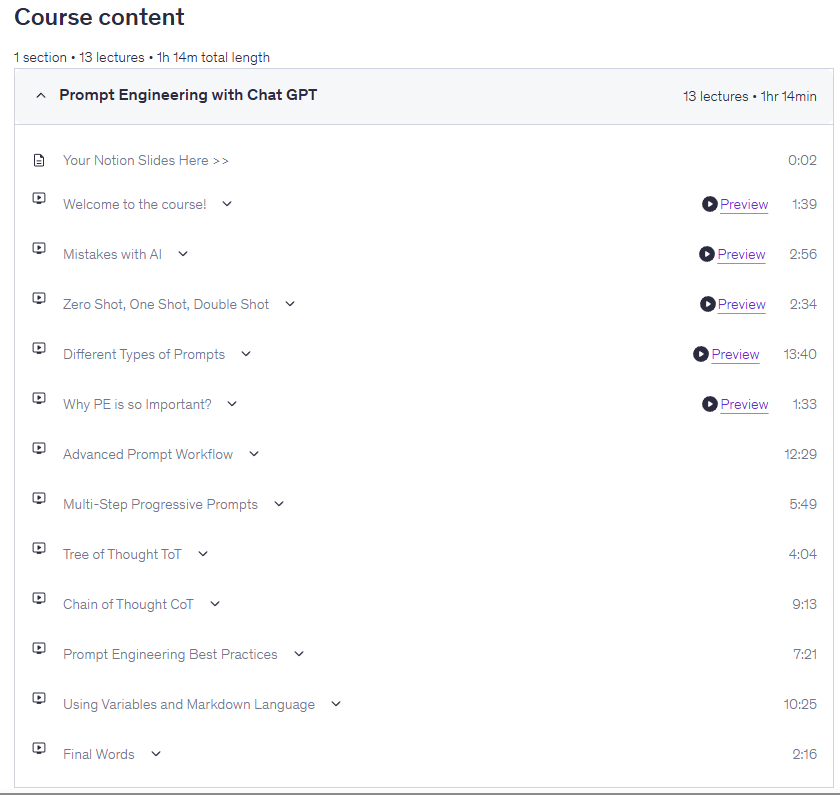Click the video icon next to Welcome to the course
840x795 pixels.
point(39,198)
